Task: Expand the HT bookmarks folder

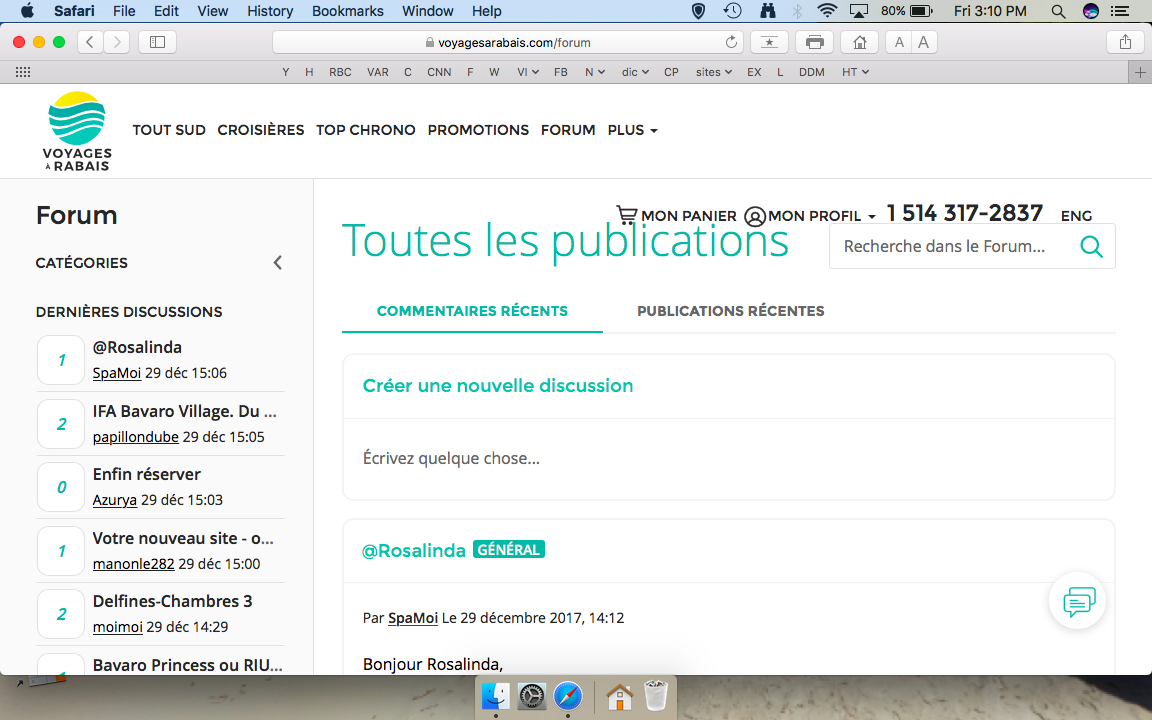Action: (x=855, y=72)
